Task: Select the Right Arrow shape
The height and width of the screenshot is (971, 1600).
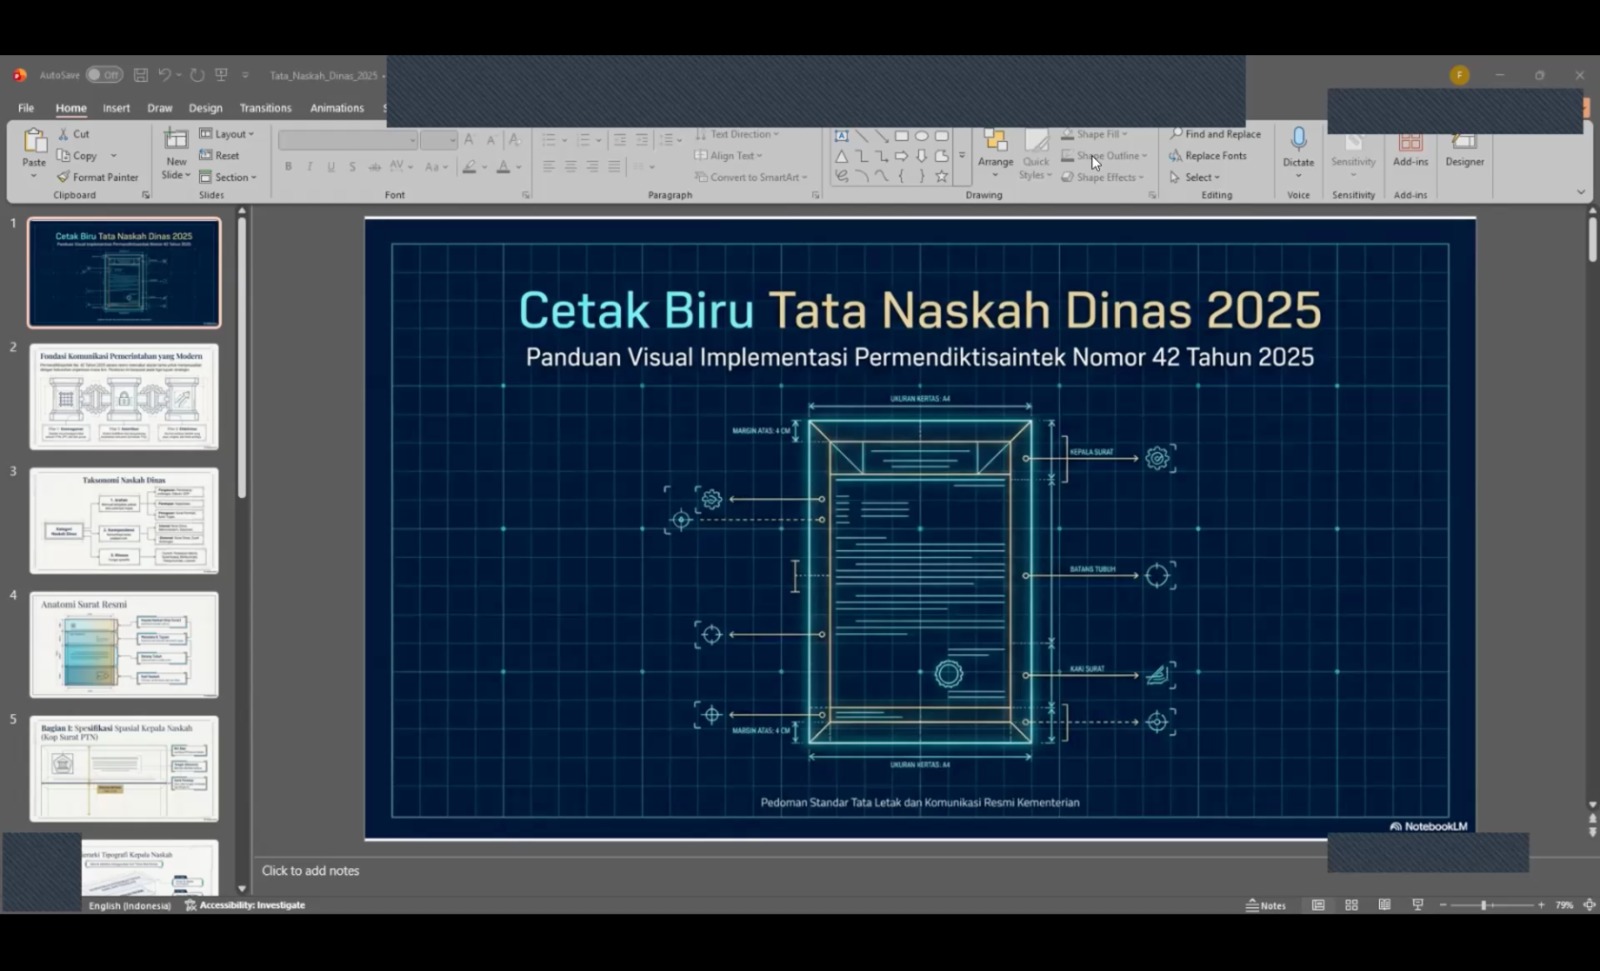Action: click(901, 156)
